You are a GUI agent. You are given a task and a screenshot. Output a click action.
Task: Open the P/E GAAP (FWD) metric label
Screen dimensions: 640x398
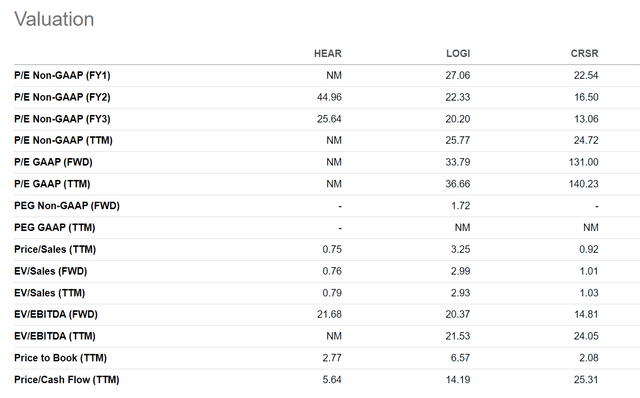click(x=53, y=162)
